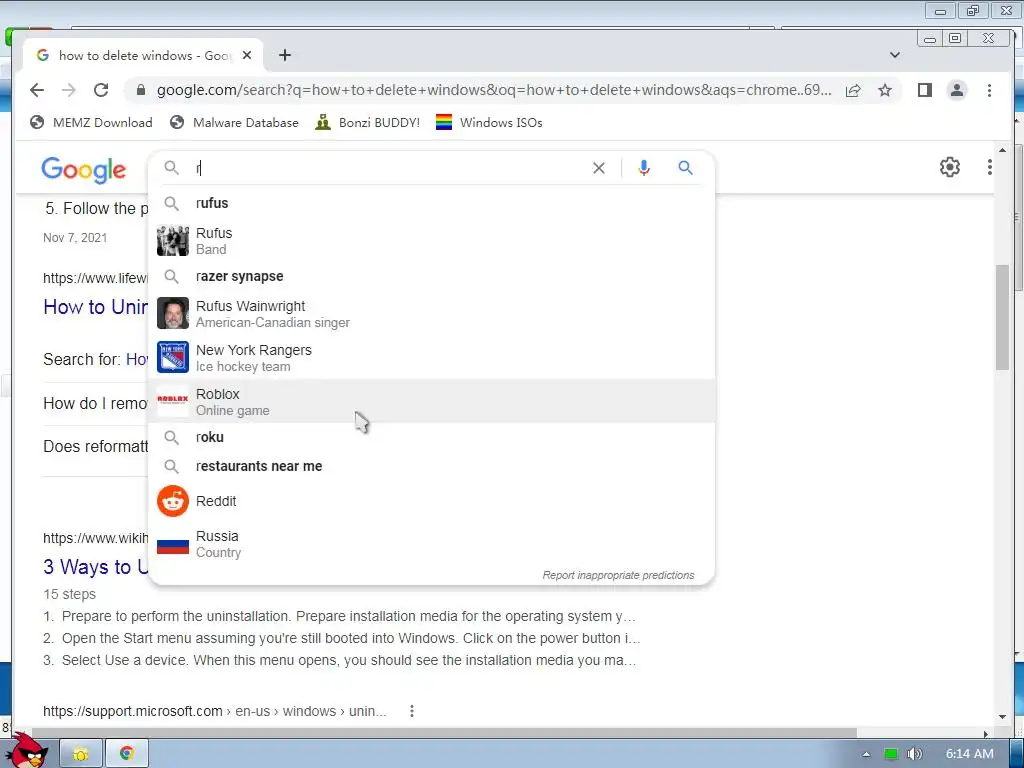Expand 'How do I remo...' question
The image size is (1024, 768).
click(96, 404)
